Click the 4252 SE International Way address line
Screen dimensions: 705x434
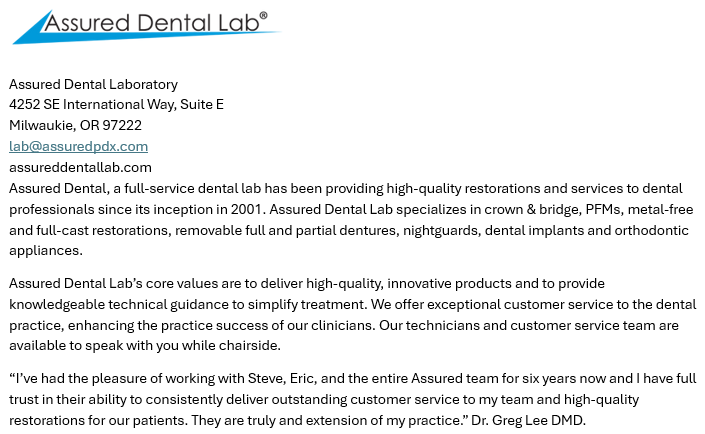click(x=116, y=104)
